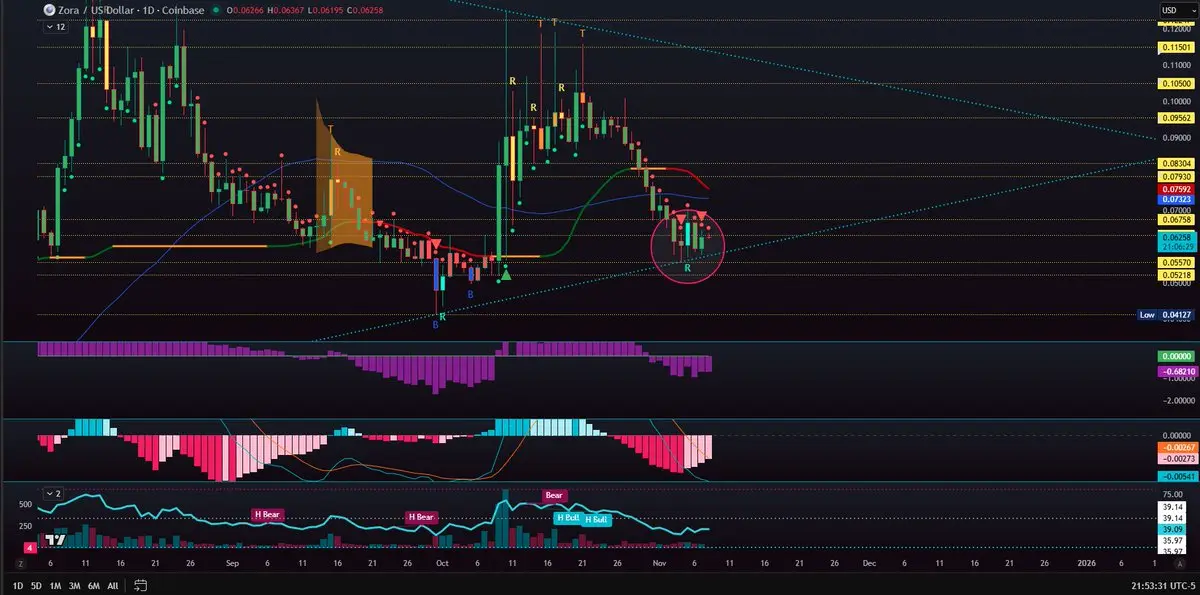1200x595 pixels.
Task: Select the 1M time range
Action: (56, 585)
